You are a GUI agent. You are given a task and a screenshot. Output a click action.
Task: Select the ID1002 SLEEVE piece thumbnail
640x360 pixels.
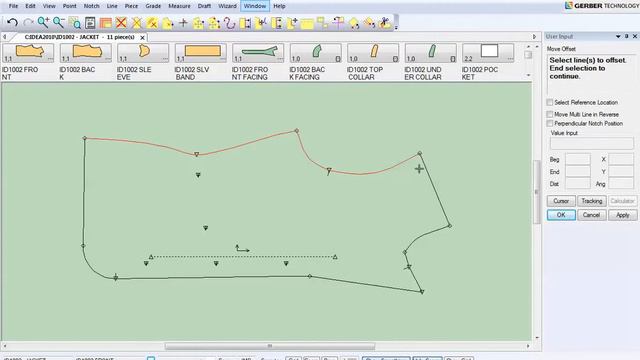(x=142, y=53)
